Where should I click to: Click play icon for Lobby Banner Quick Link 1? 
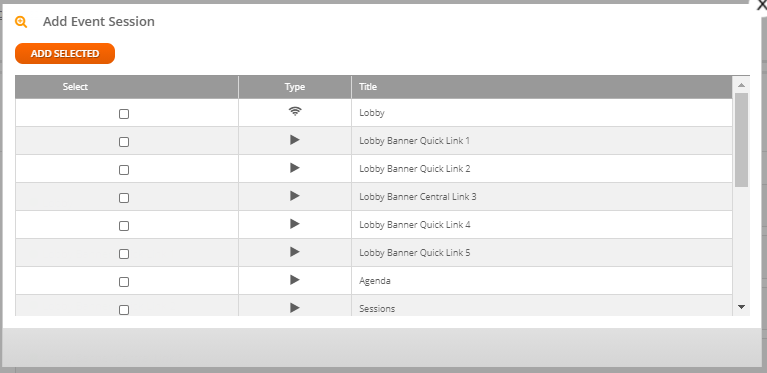click(x=294, y=140)
